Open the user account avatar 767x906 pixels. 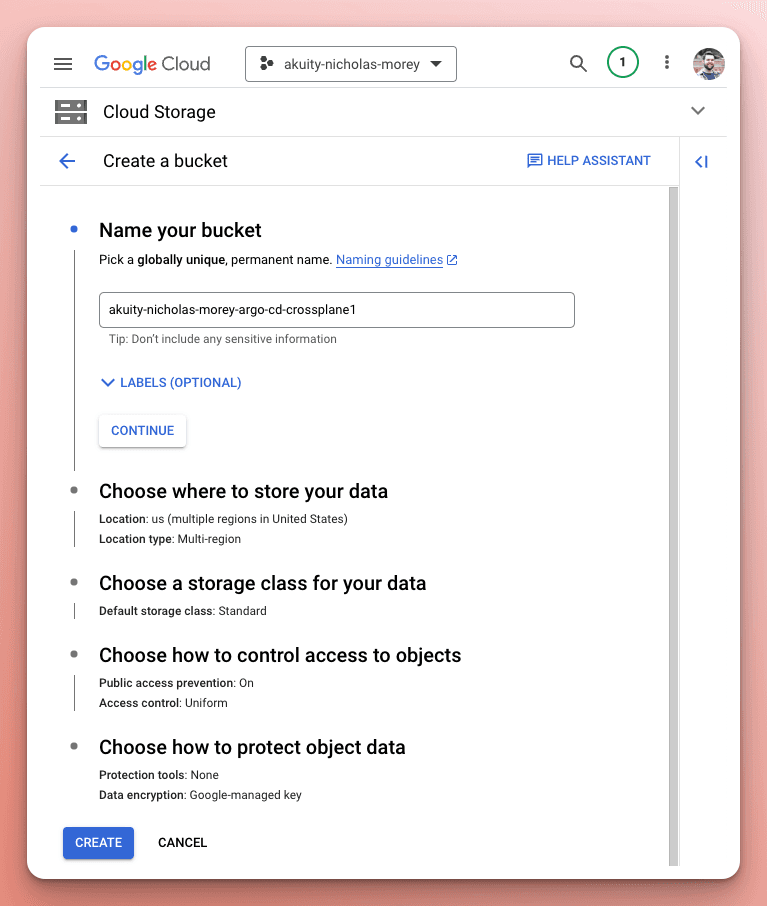click(709, 64)
